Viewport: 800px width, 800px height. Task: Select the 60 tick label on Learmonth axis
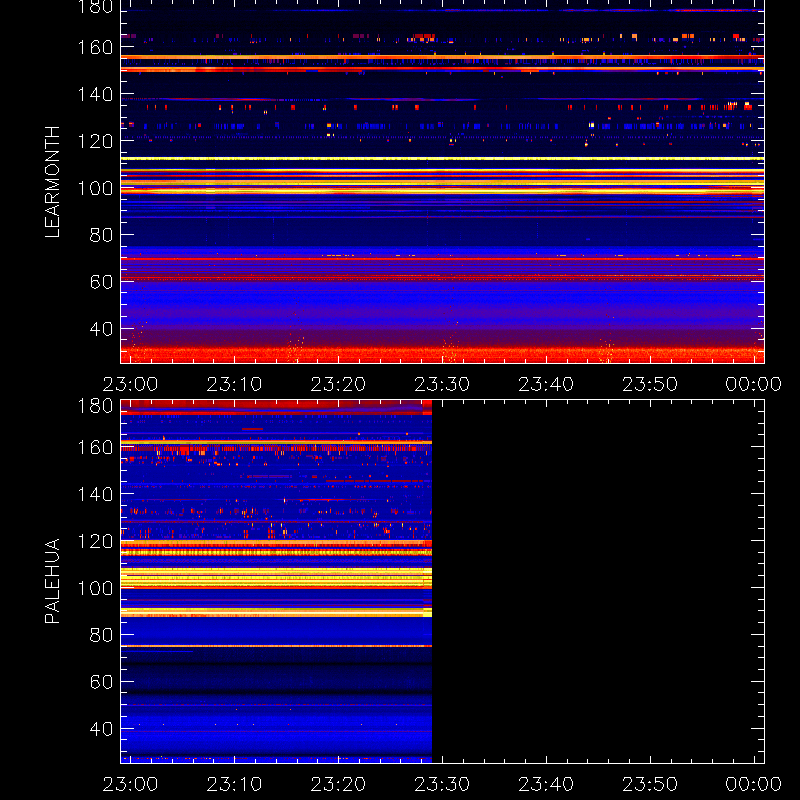101,282
